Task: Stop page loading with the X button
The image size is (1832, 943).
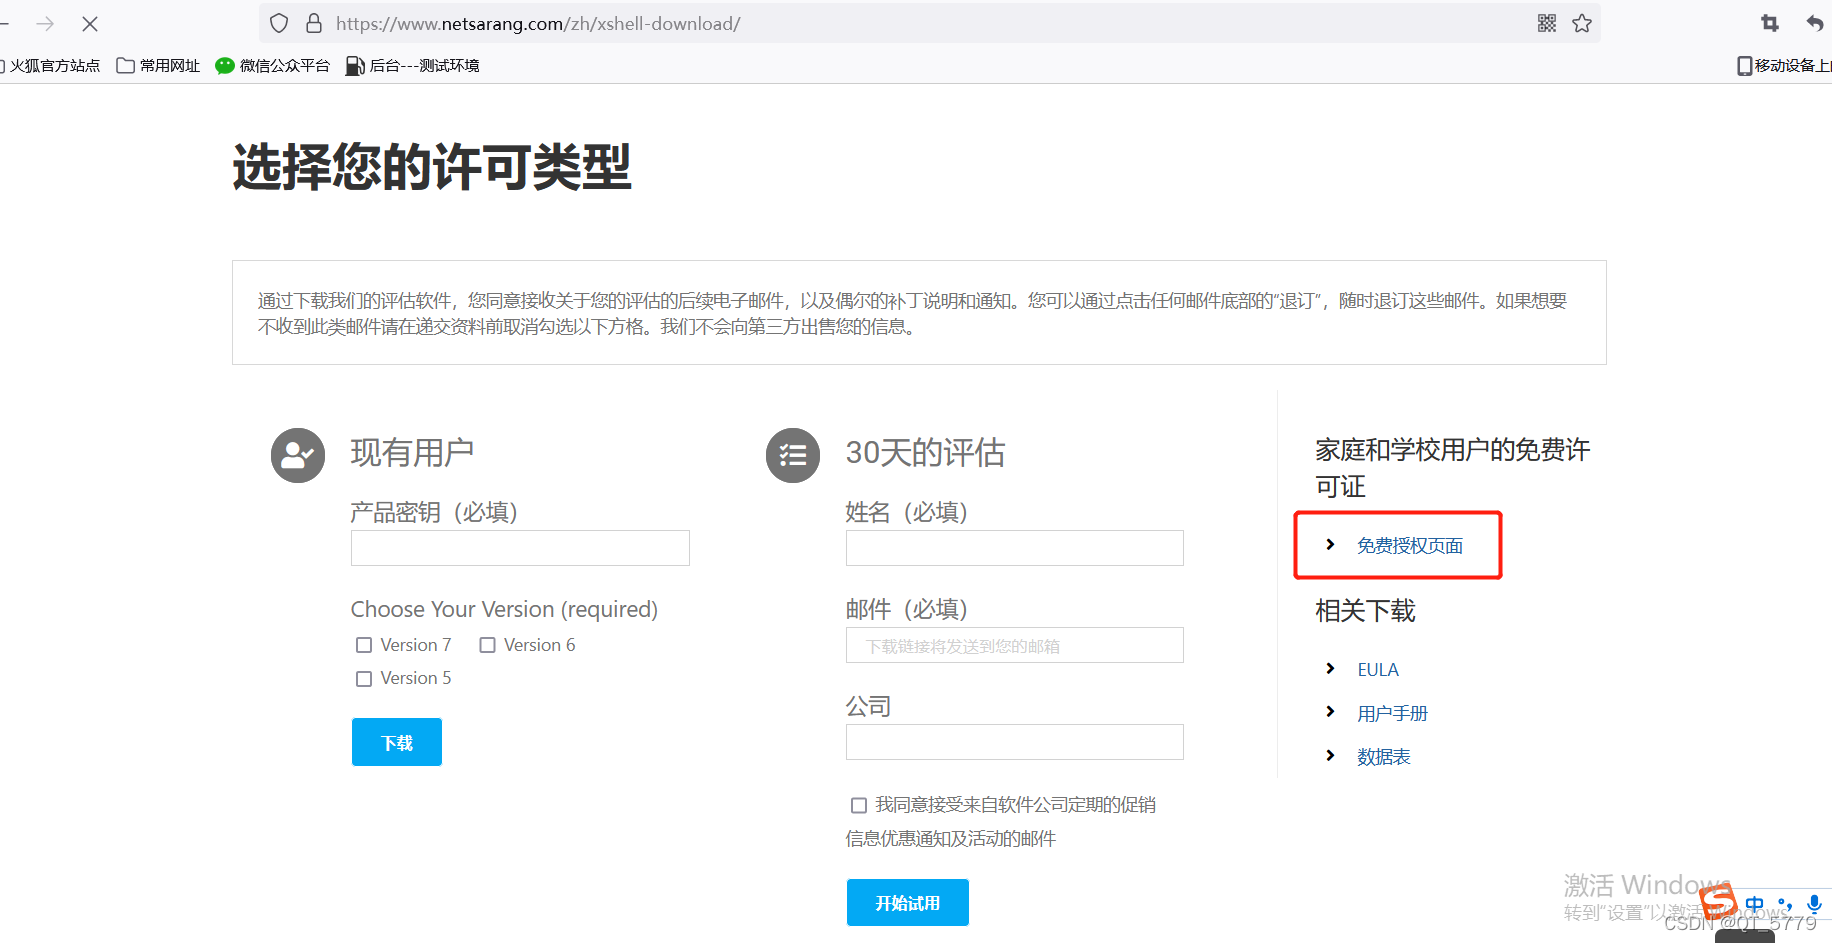Action: [x=90, y=23]
